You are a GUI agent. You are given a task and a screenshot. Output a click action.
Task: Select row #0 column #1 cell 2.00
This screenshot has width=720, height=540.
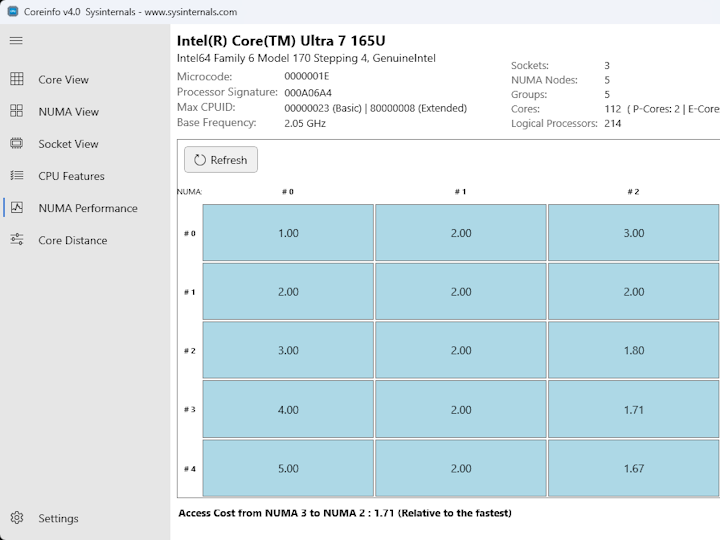click(x=461, y=233)
